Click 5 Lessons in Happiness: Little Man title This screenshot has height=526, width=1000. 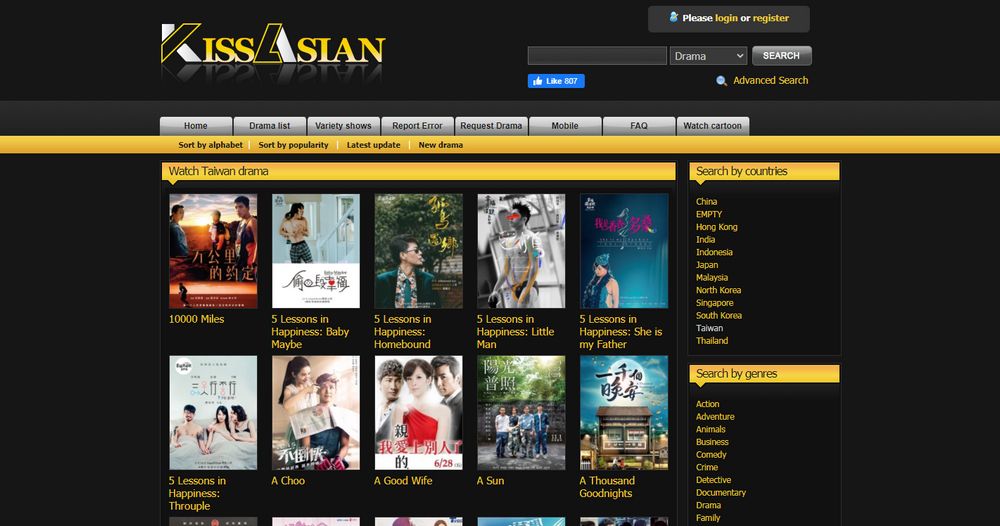pos(515,332)
